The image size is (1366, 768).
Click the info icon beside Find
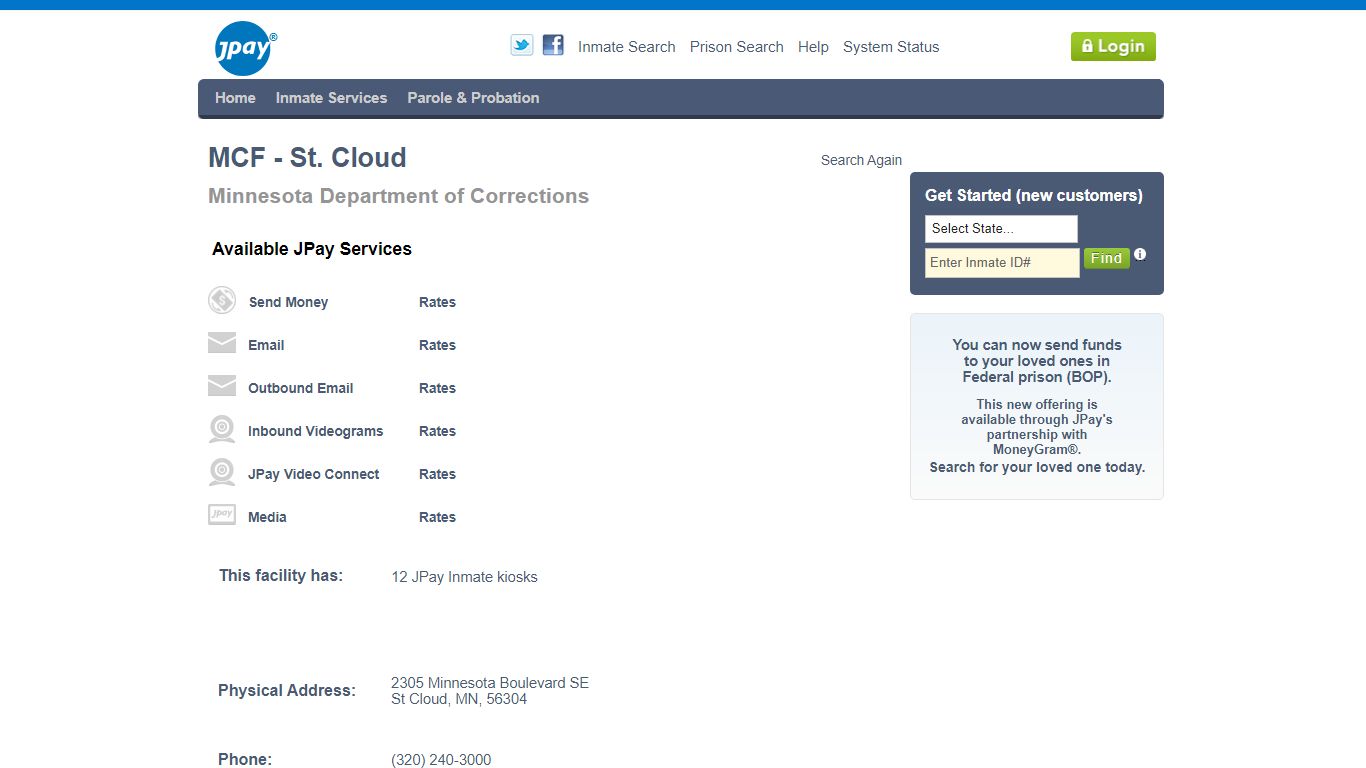1140,254
